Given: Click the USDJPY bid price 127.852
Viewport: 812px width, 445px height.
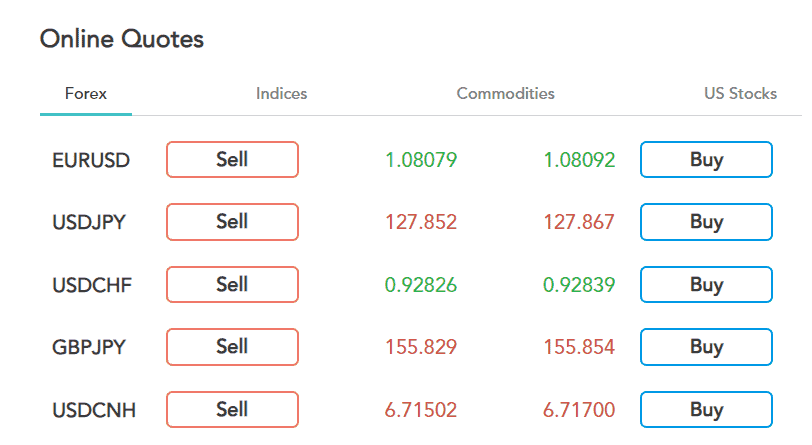Looking at the screenshot, I should (421, 222).
